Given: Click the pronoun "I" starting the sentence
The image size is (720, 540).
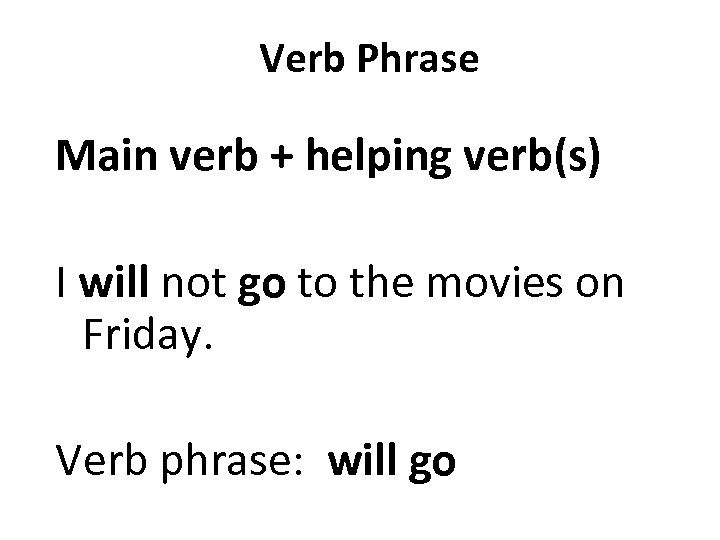Looking at the screenshot, I should [x=64, y=285].
